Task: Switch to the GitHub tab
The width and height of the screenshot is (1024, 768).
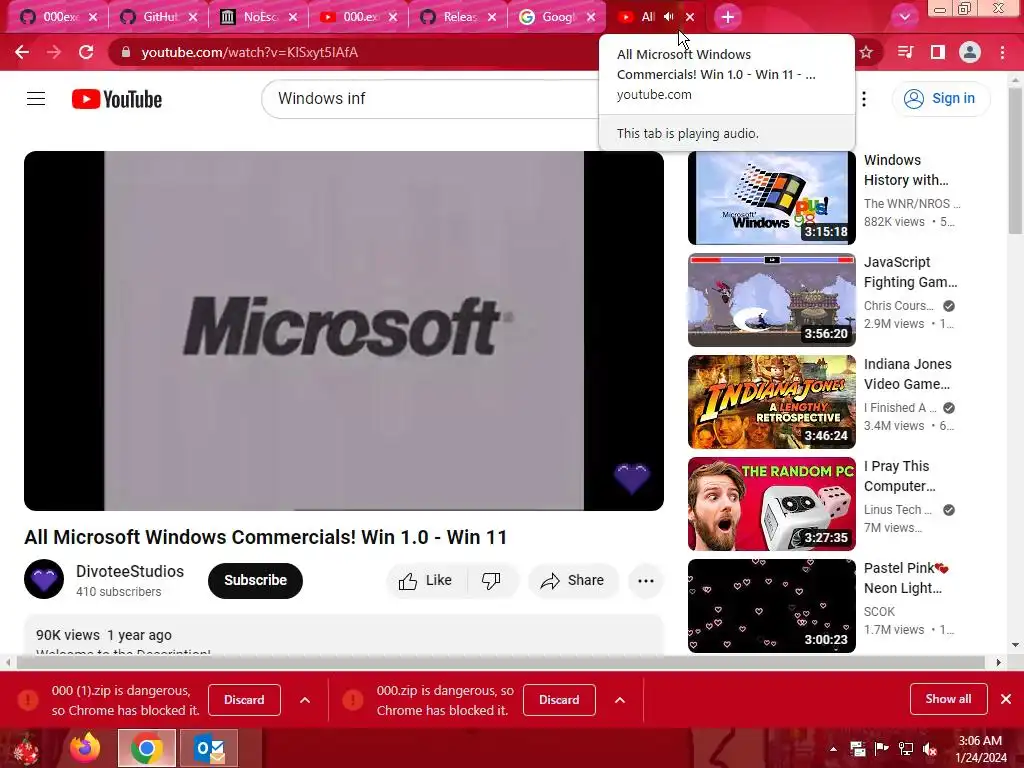Action: point(159,17)
